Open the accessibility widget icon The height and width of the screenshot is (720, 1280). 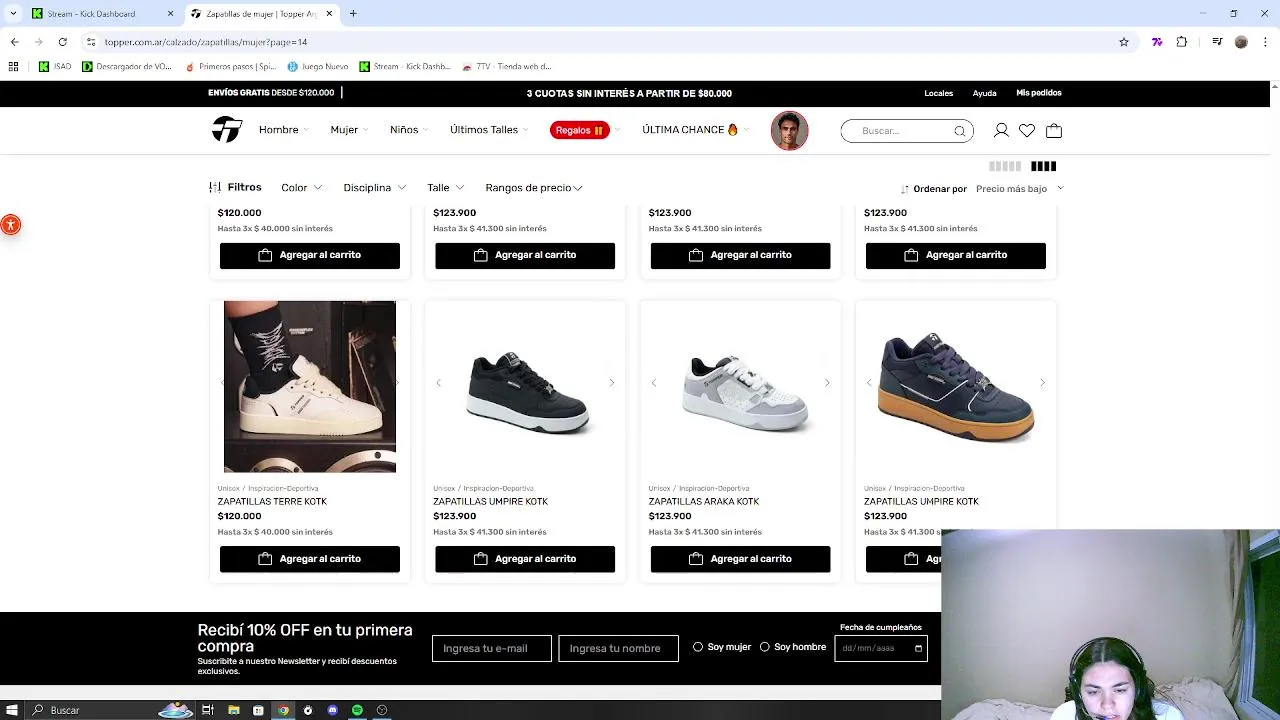tap(10, 224)
